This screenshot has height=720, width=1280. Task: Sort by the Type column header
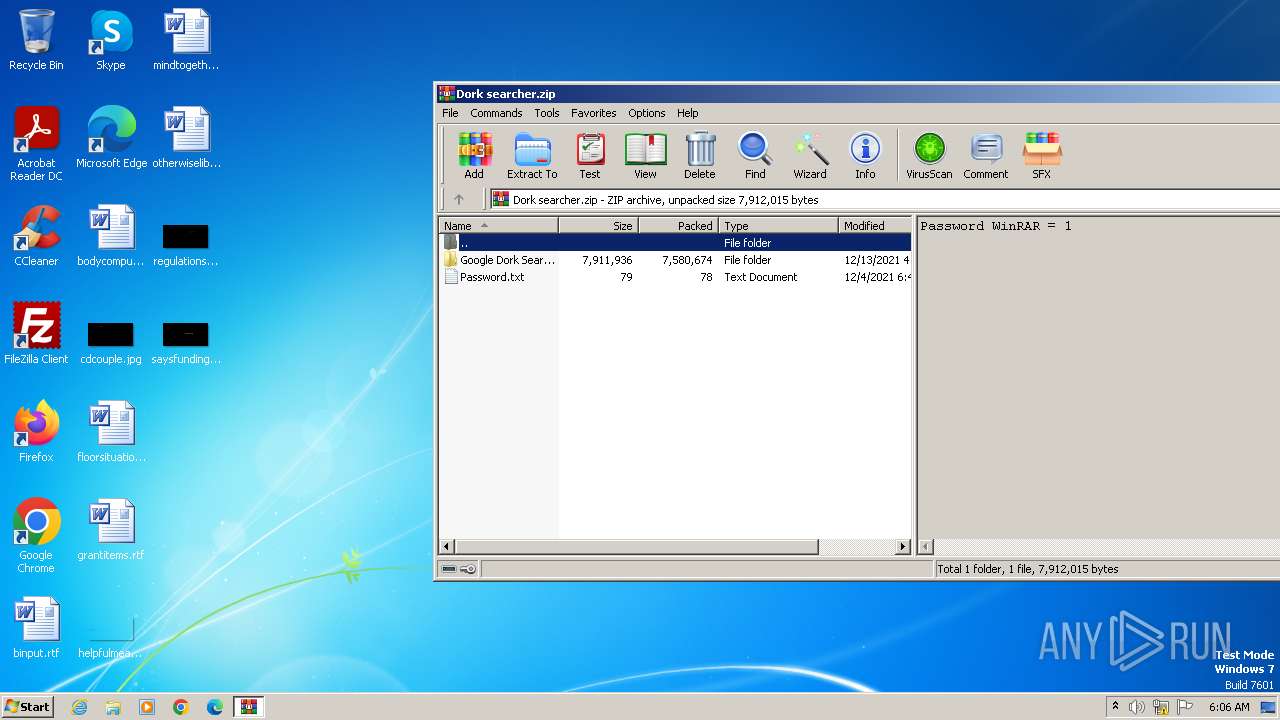coord(778,225)
